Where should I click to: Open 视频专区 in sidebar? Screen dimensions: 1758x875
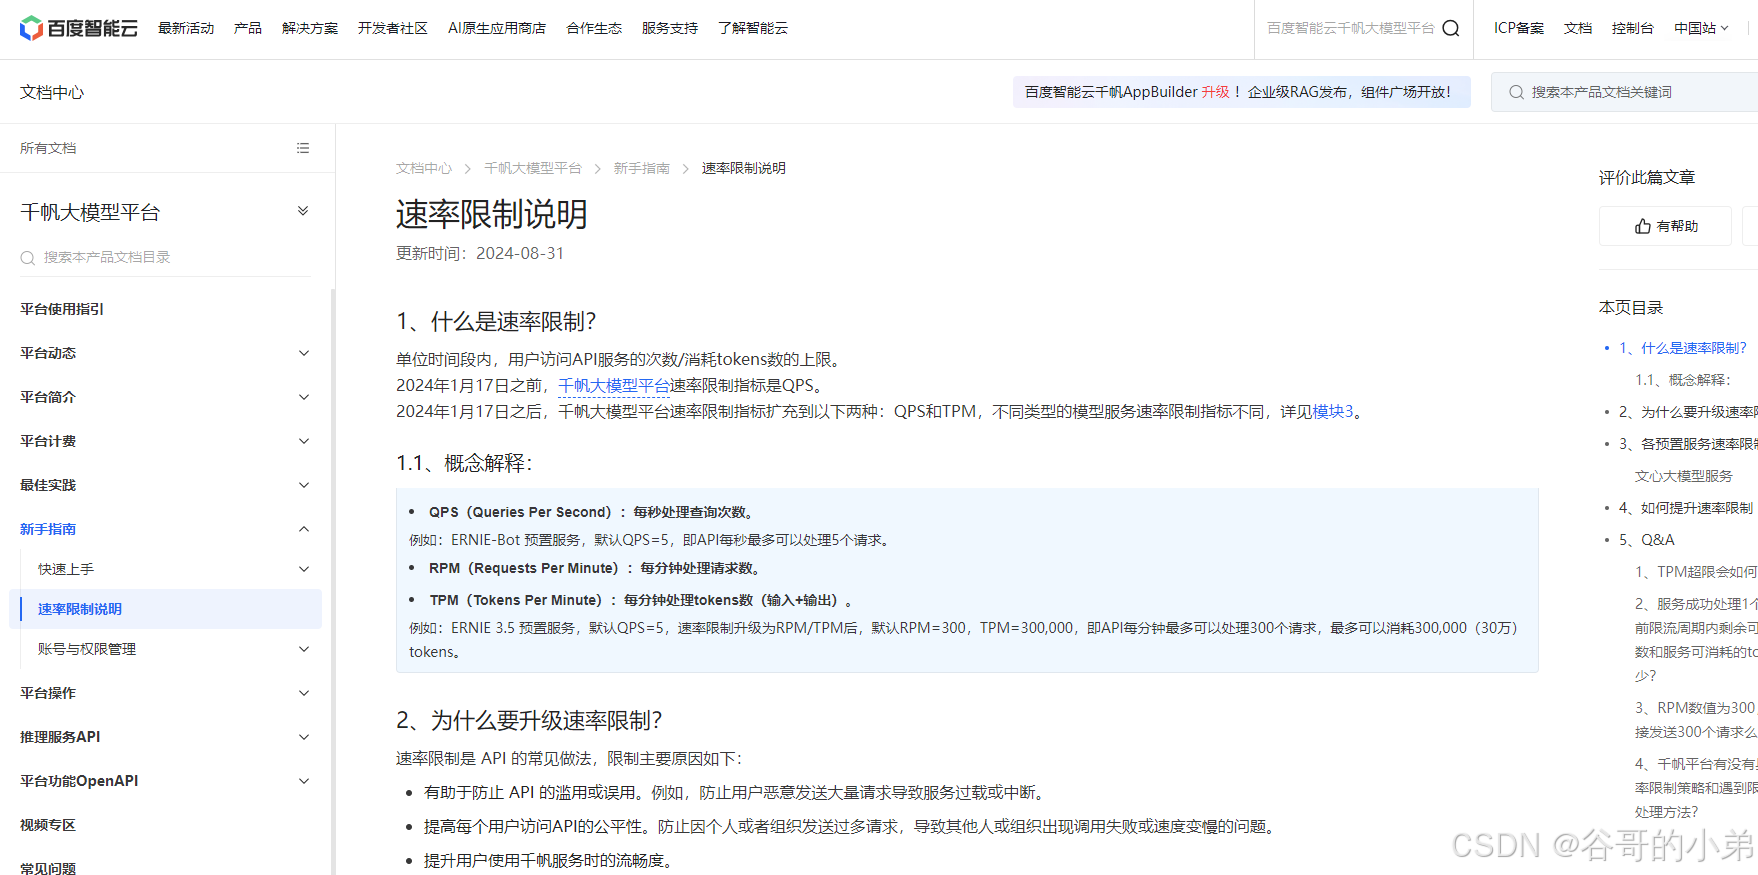coord(48,825)
